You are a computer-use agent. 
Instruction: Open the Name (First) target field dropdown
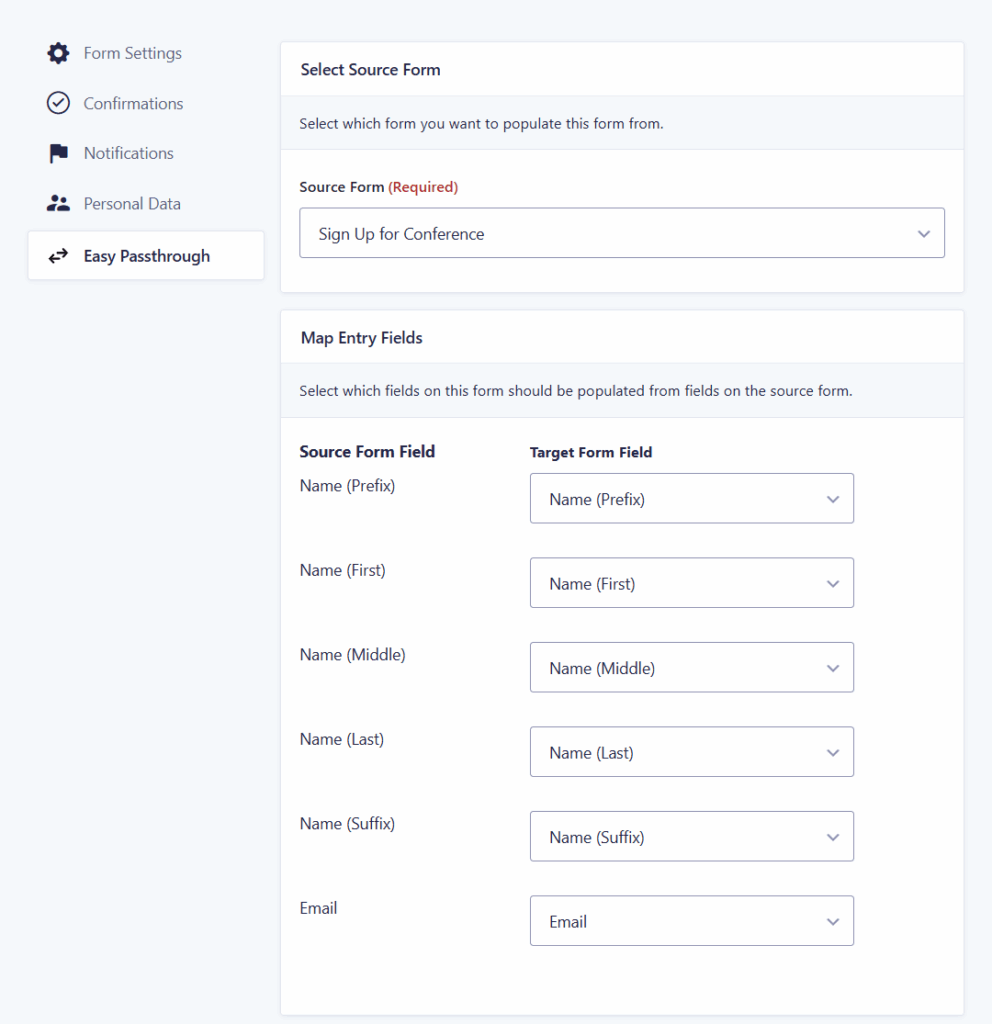(x=692, y=583)
